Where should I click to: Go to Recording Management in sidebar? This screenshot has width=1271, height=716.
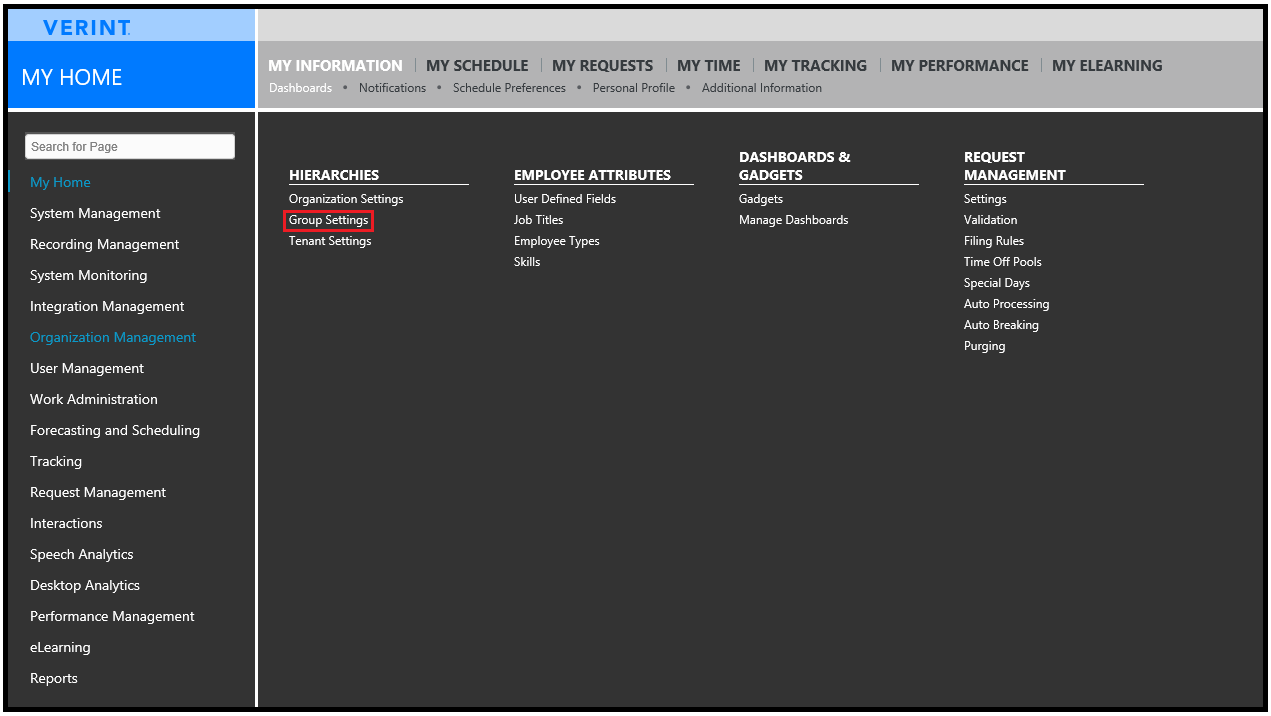click(x=104, y=244)
